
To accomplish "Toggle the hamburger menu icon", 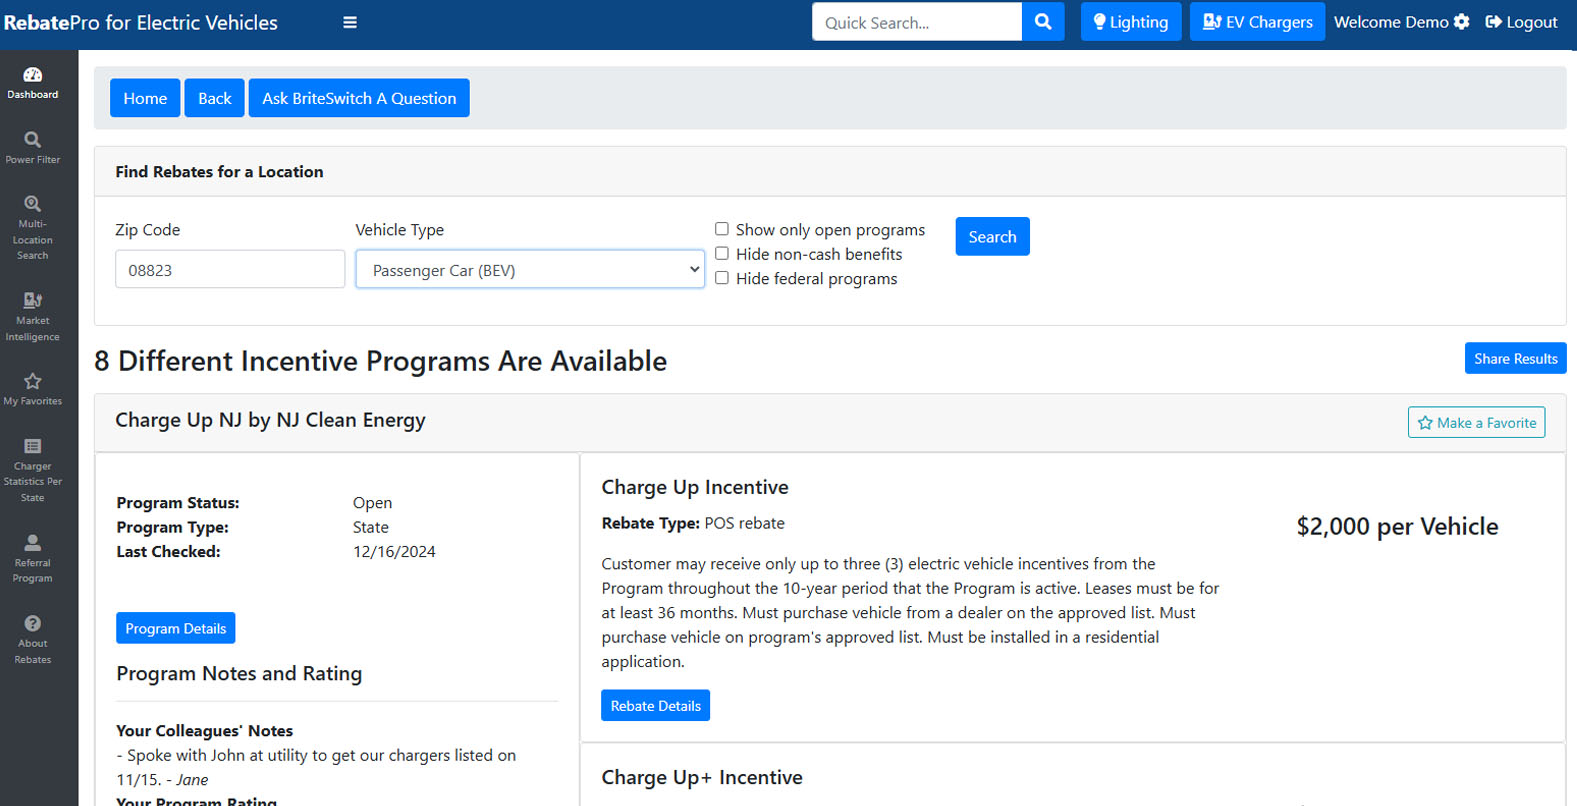I will (350, 22).
